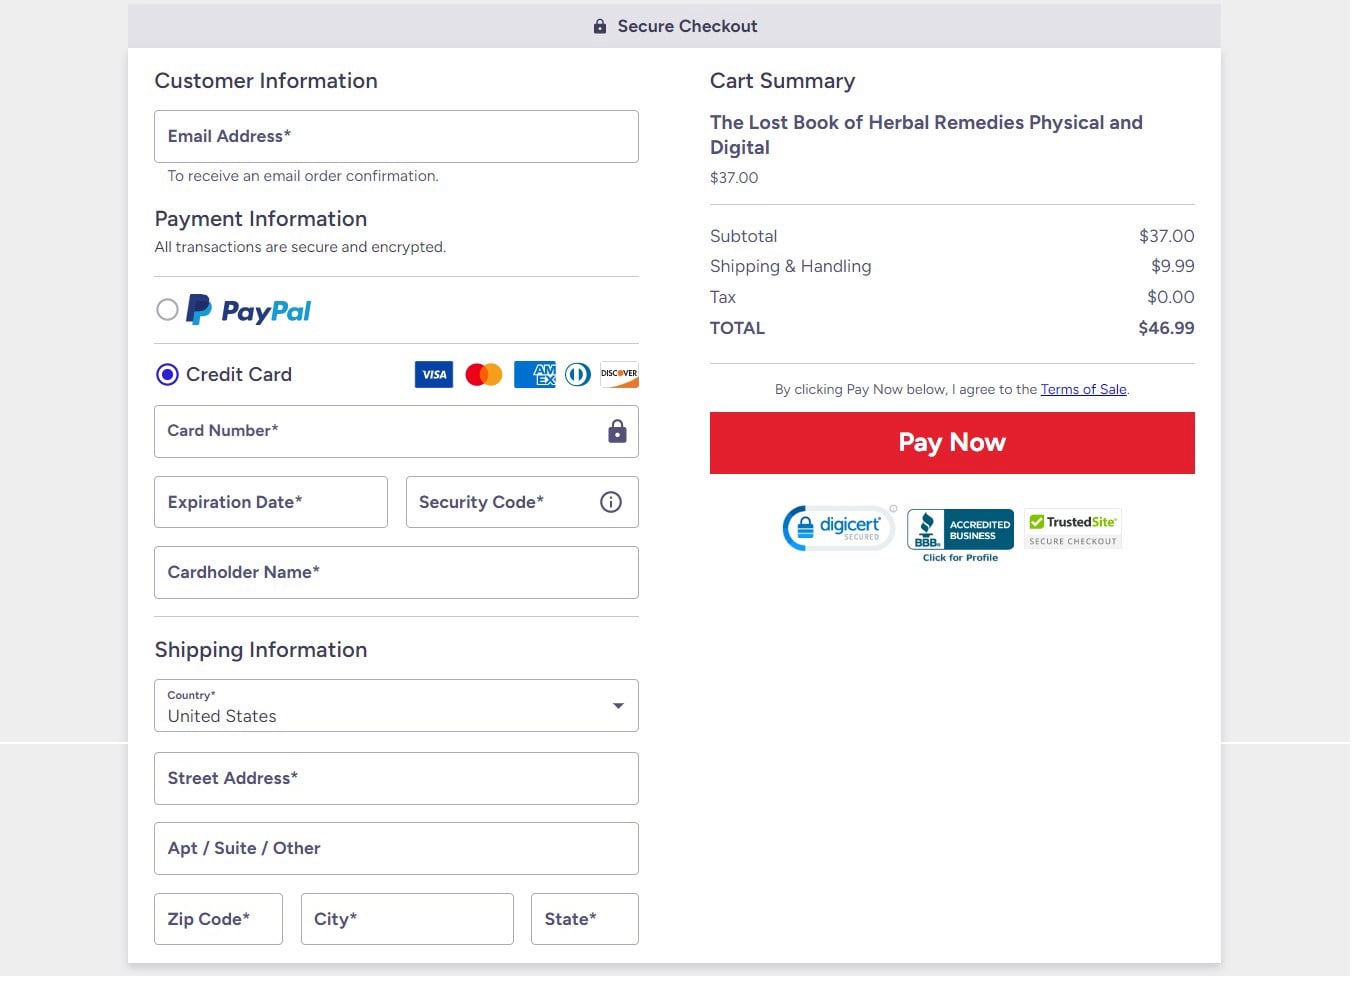Open the BBB Accredited Business badge
This screenshot has height=1004, width=1360.
(x=960, y=532)
